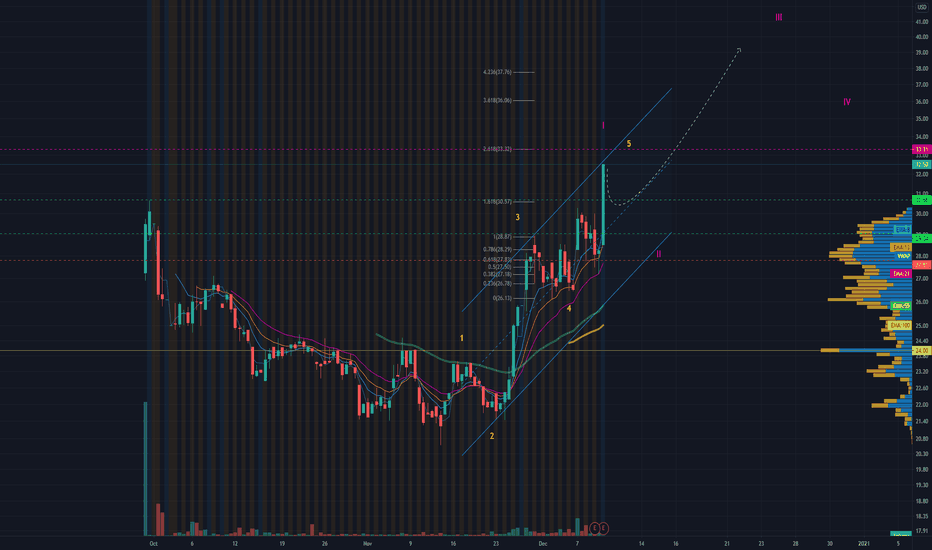Select the yellow wave 1 label
Screen dimensions: 932x550
pyautogui.click(x=461, y=338)
